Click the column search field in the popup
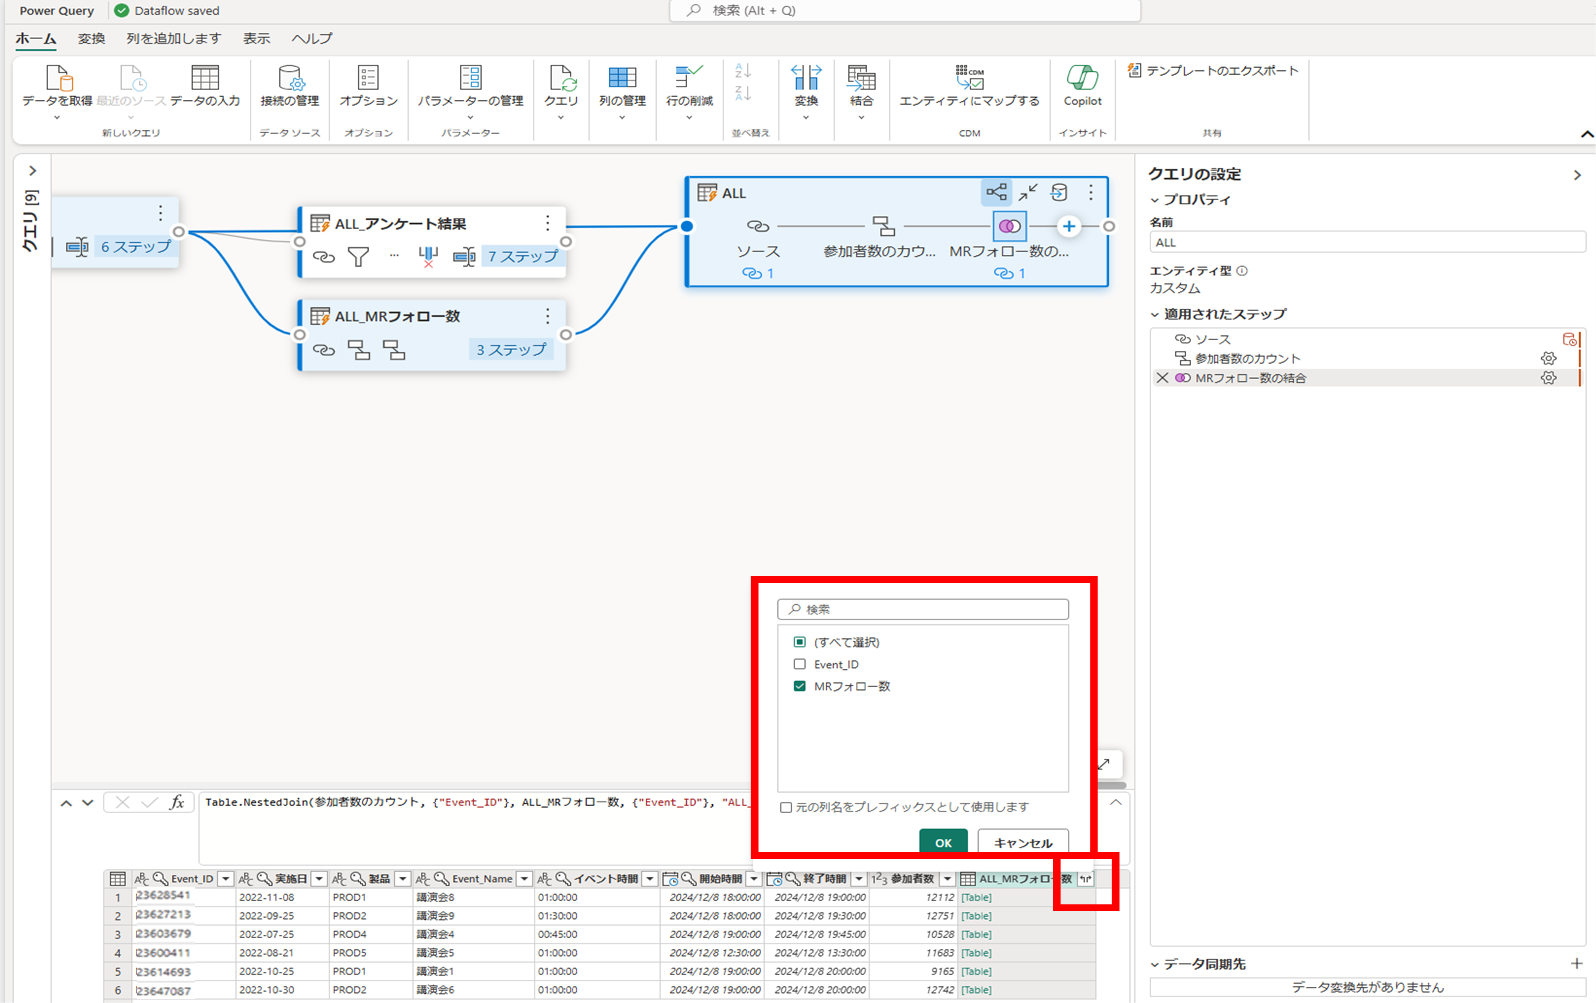 pyautogui.click(x=923, y=609)
